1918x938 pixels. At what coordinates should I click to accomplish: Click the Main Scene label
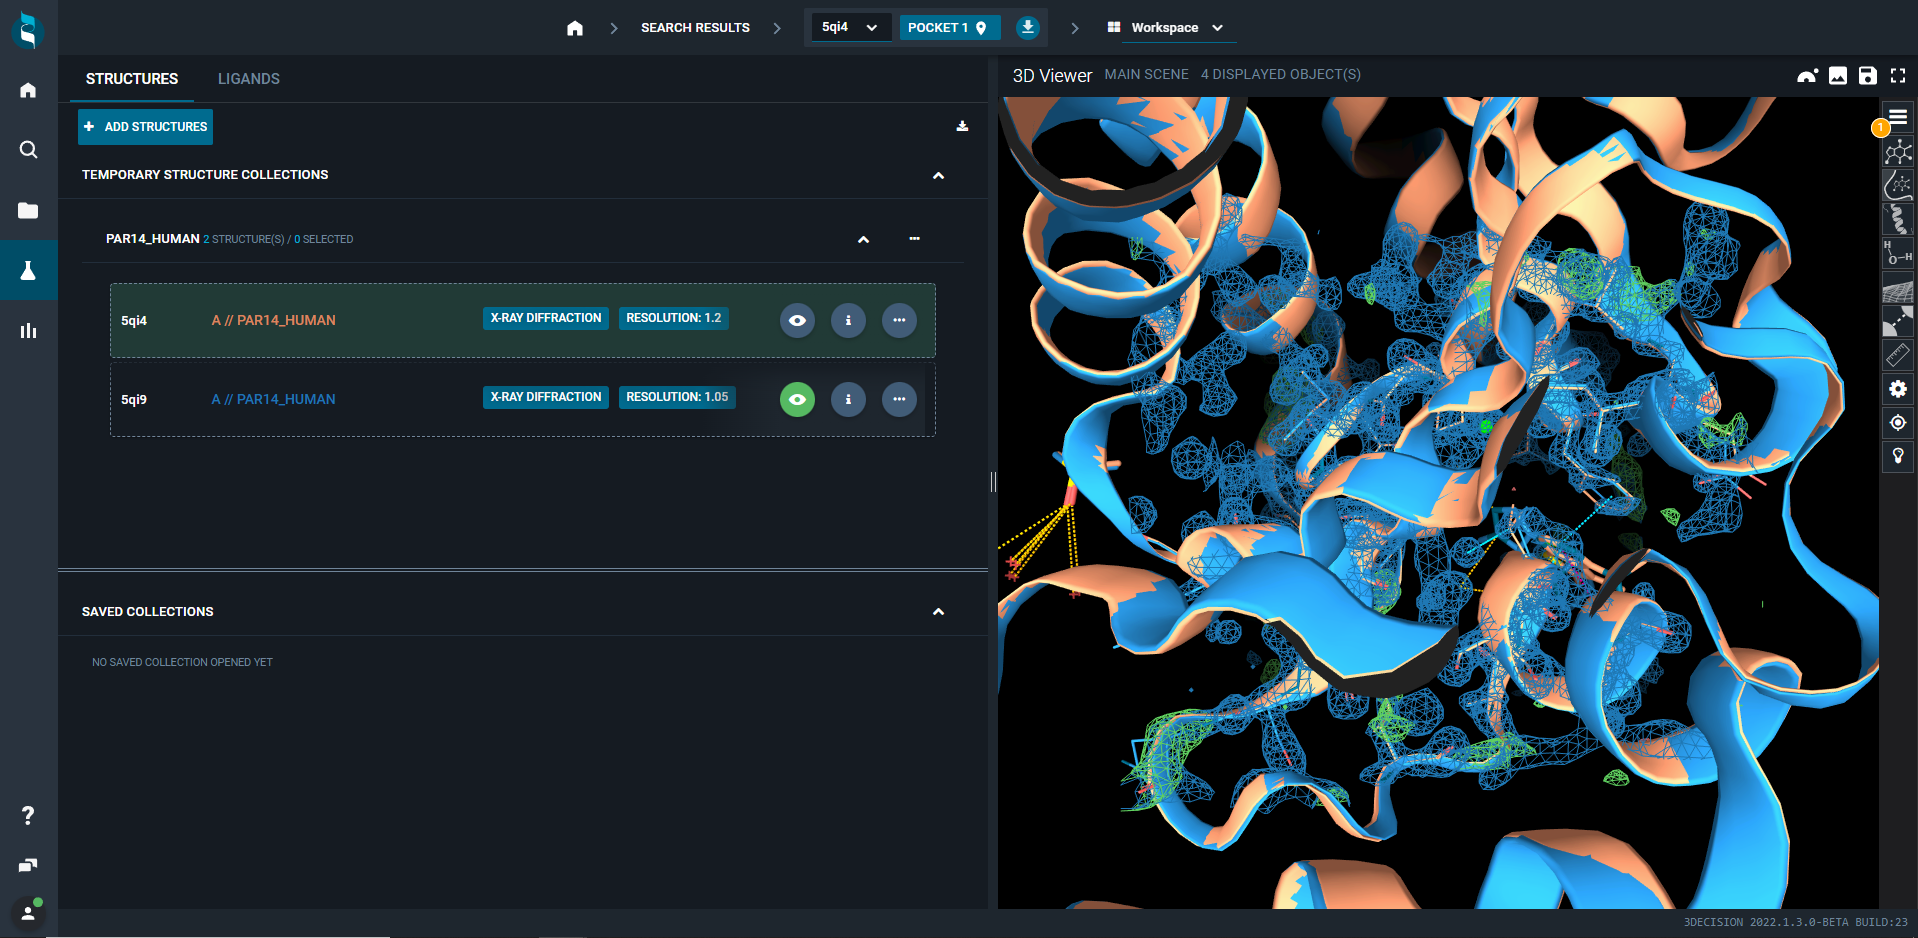1147,75
